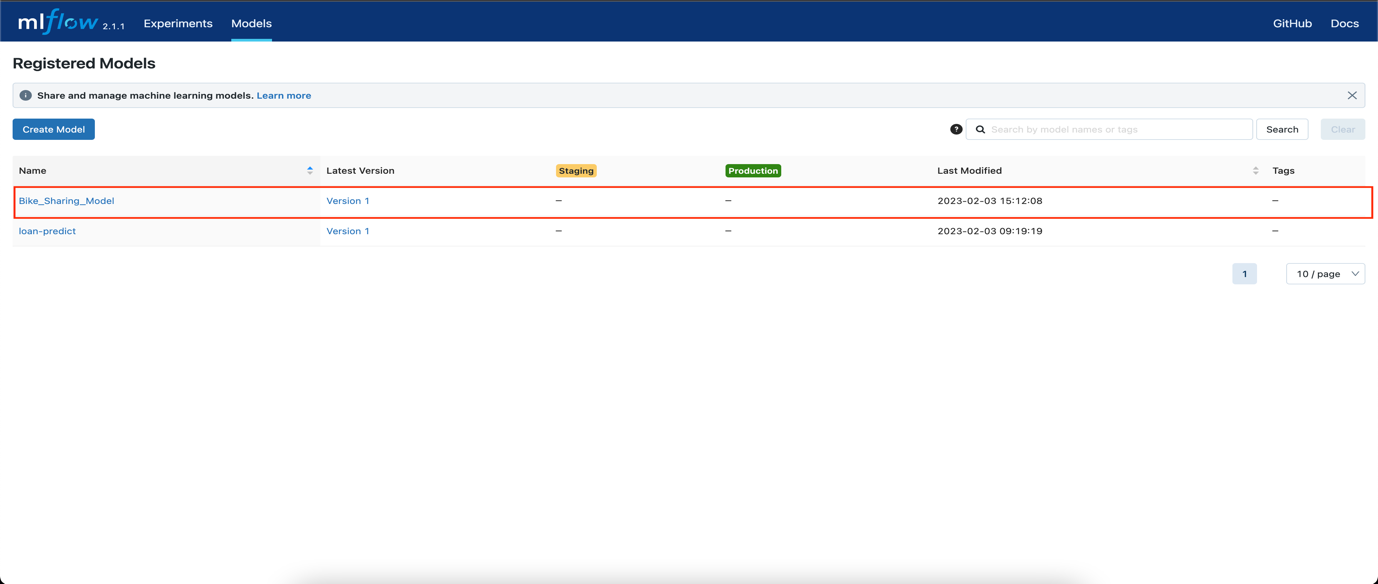
Task: Click the date 2023-02-03 15:12:08
Action: pos(990,201)
